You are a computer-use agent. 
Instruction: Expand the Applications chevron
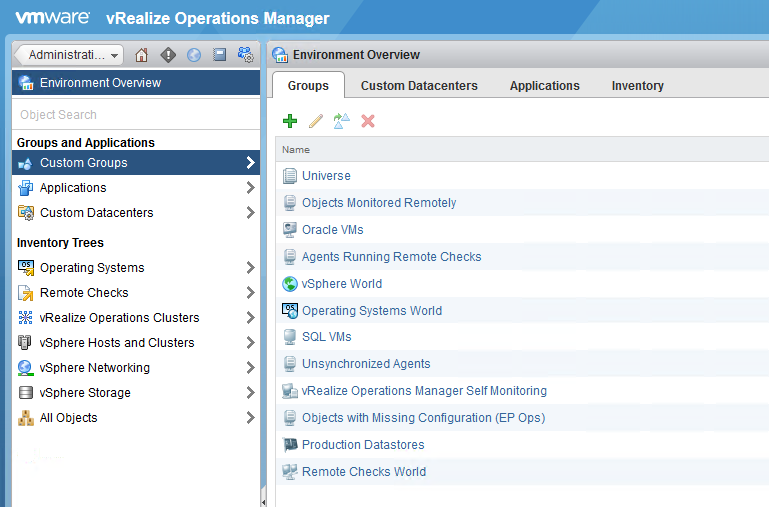pos(250,188)
